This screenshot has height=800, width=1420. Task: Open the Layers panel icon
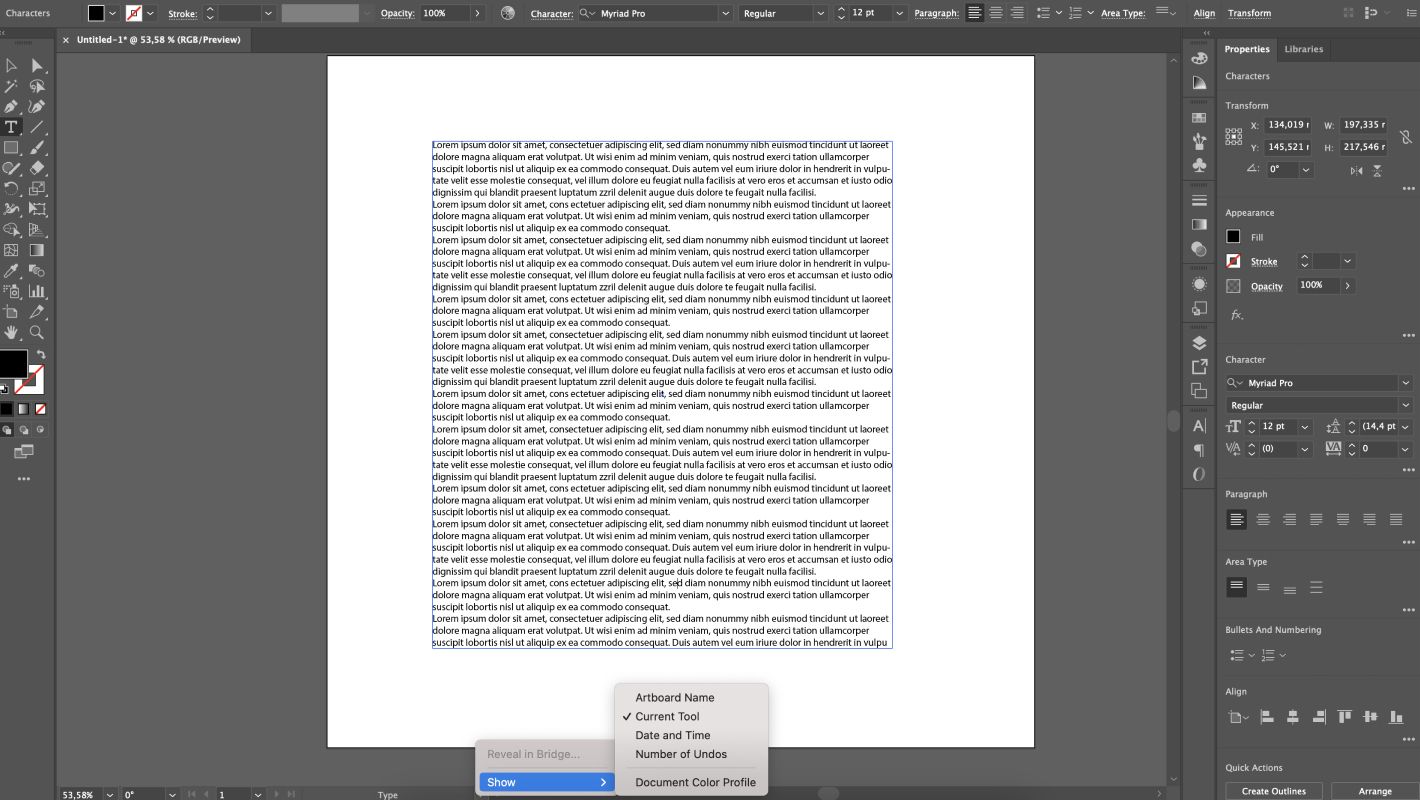pyautogui.click(x=1200, y=343)
